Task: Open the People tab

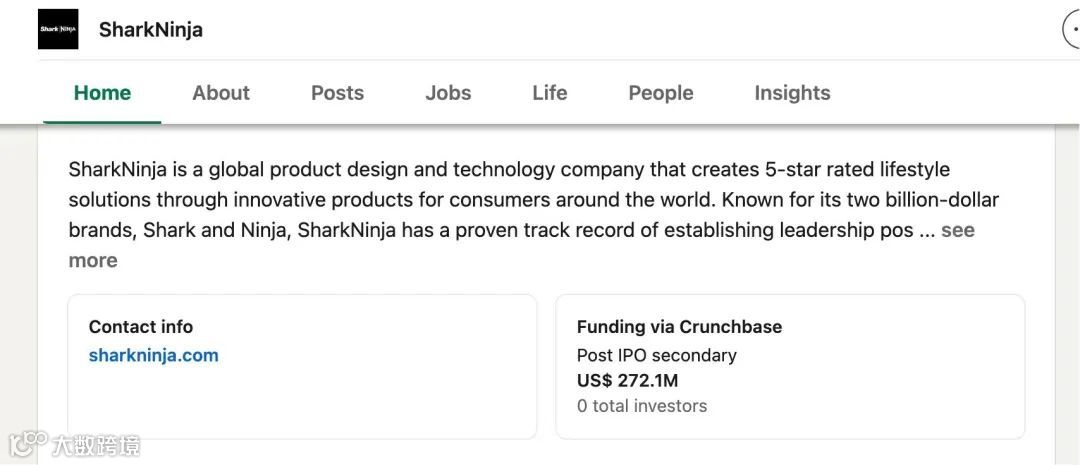Action: tap(661, 93)
